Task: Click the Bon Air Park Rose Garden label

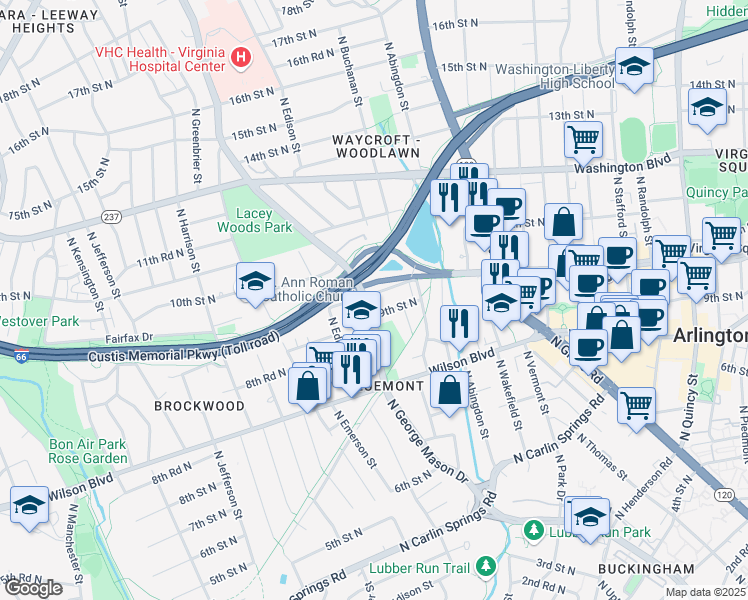Action: click(x=88, y=451)
